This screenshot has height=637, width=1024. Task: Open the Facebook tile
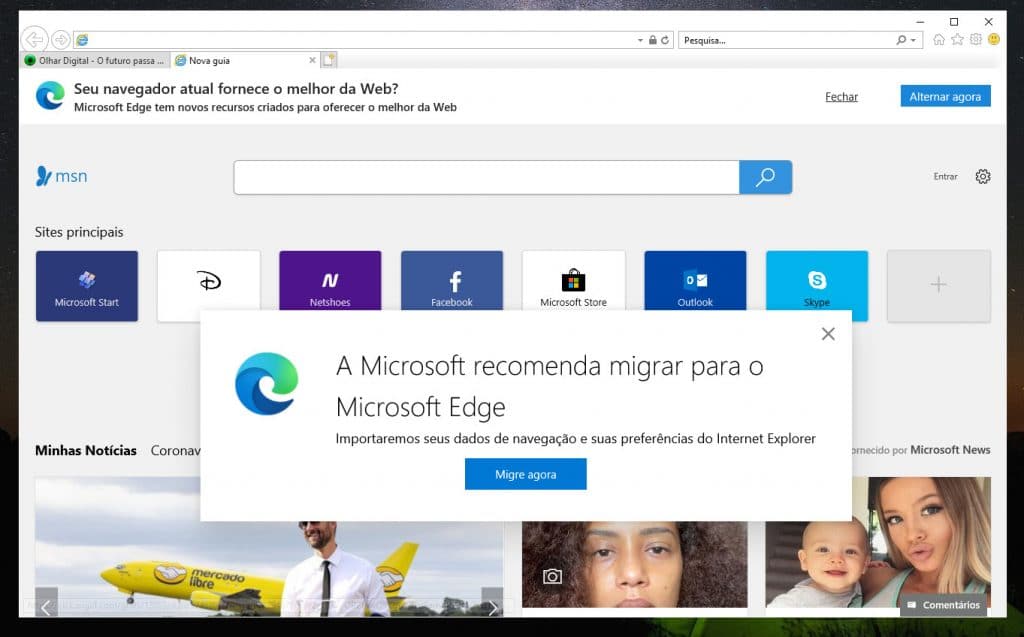[452, 281]
